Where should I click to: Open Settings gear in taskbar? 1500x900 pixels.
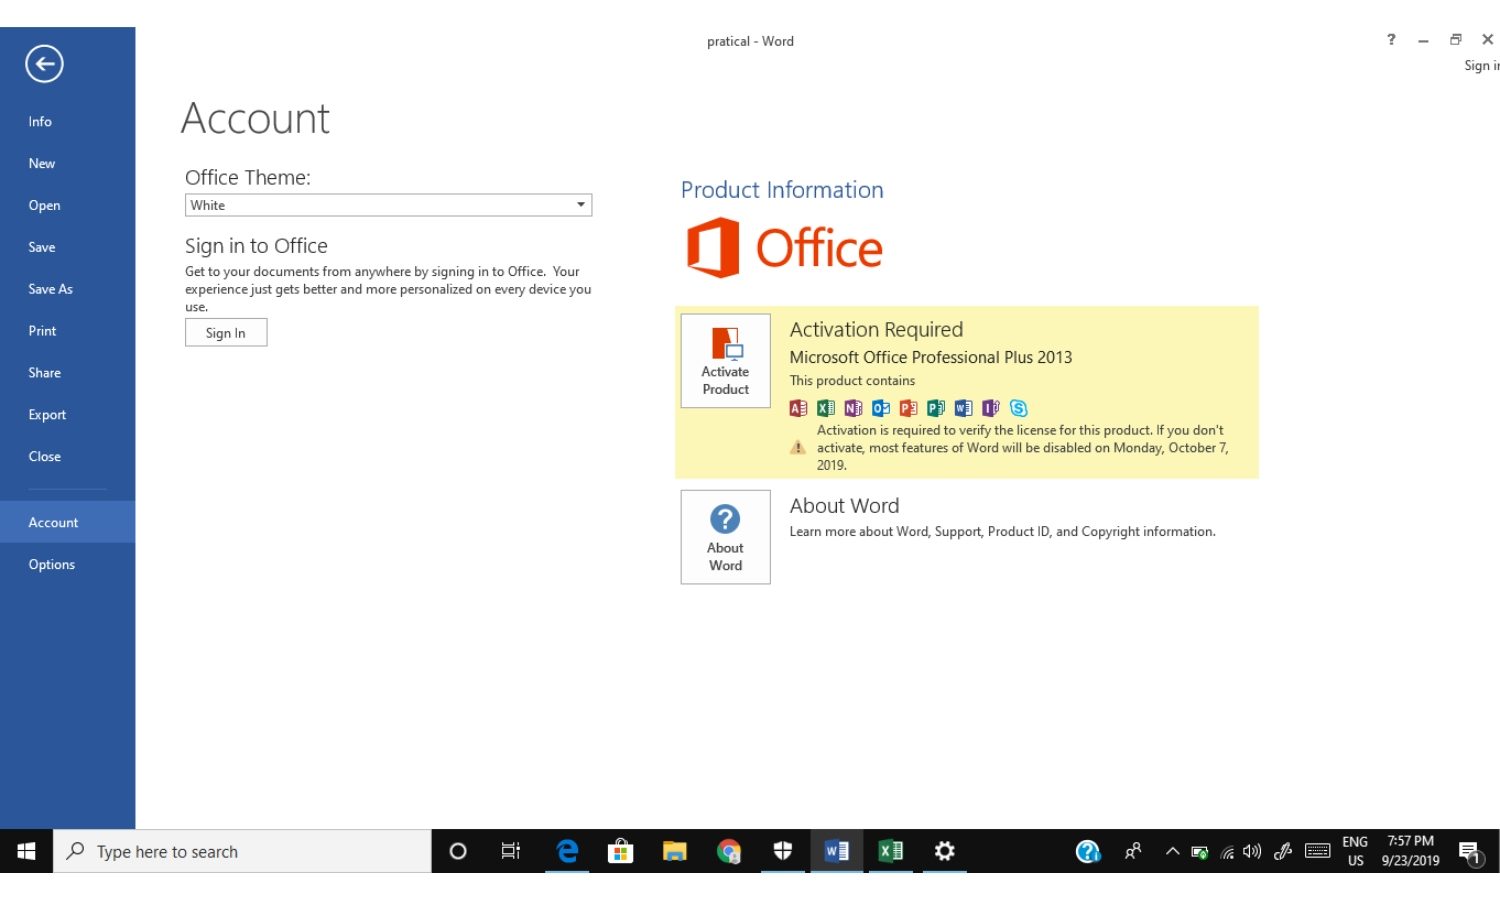coord(945,851)
